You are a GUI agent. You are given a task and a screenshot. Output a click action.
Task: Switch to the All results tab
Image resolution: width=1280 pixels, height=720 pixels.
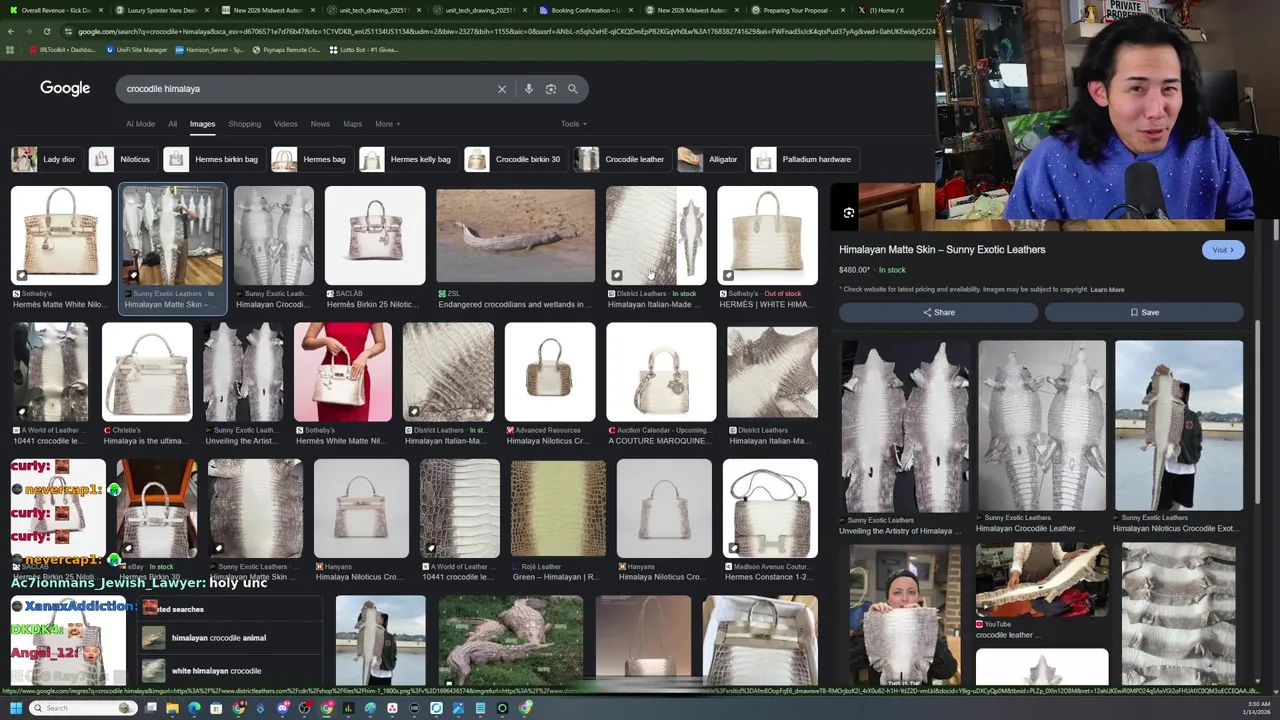(x=172, y=124)
